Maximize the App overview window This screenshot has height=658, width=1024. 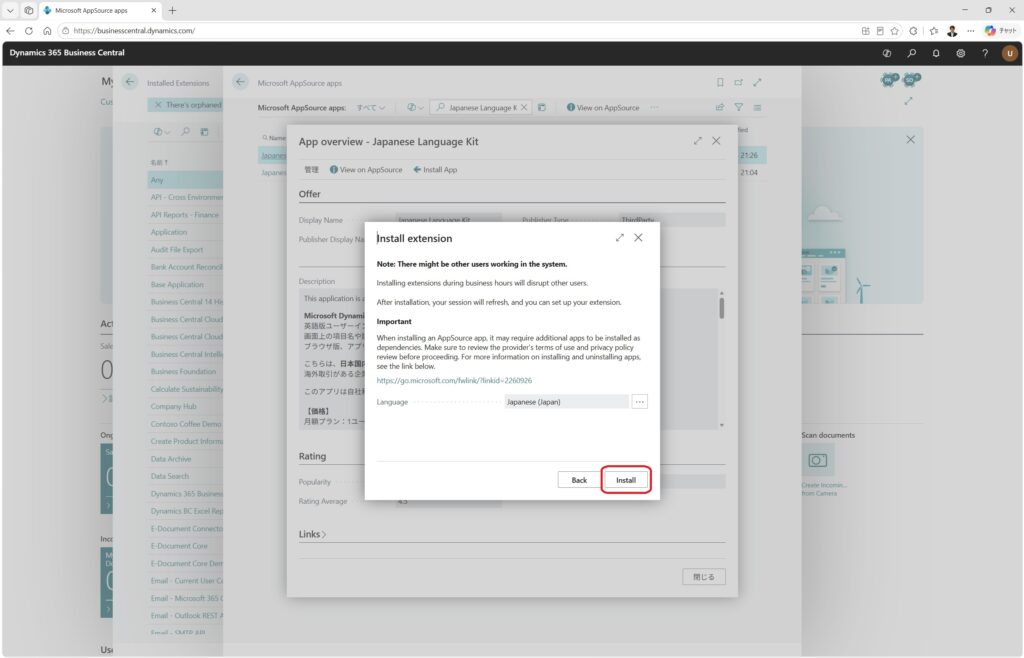[x=697, y=141]
